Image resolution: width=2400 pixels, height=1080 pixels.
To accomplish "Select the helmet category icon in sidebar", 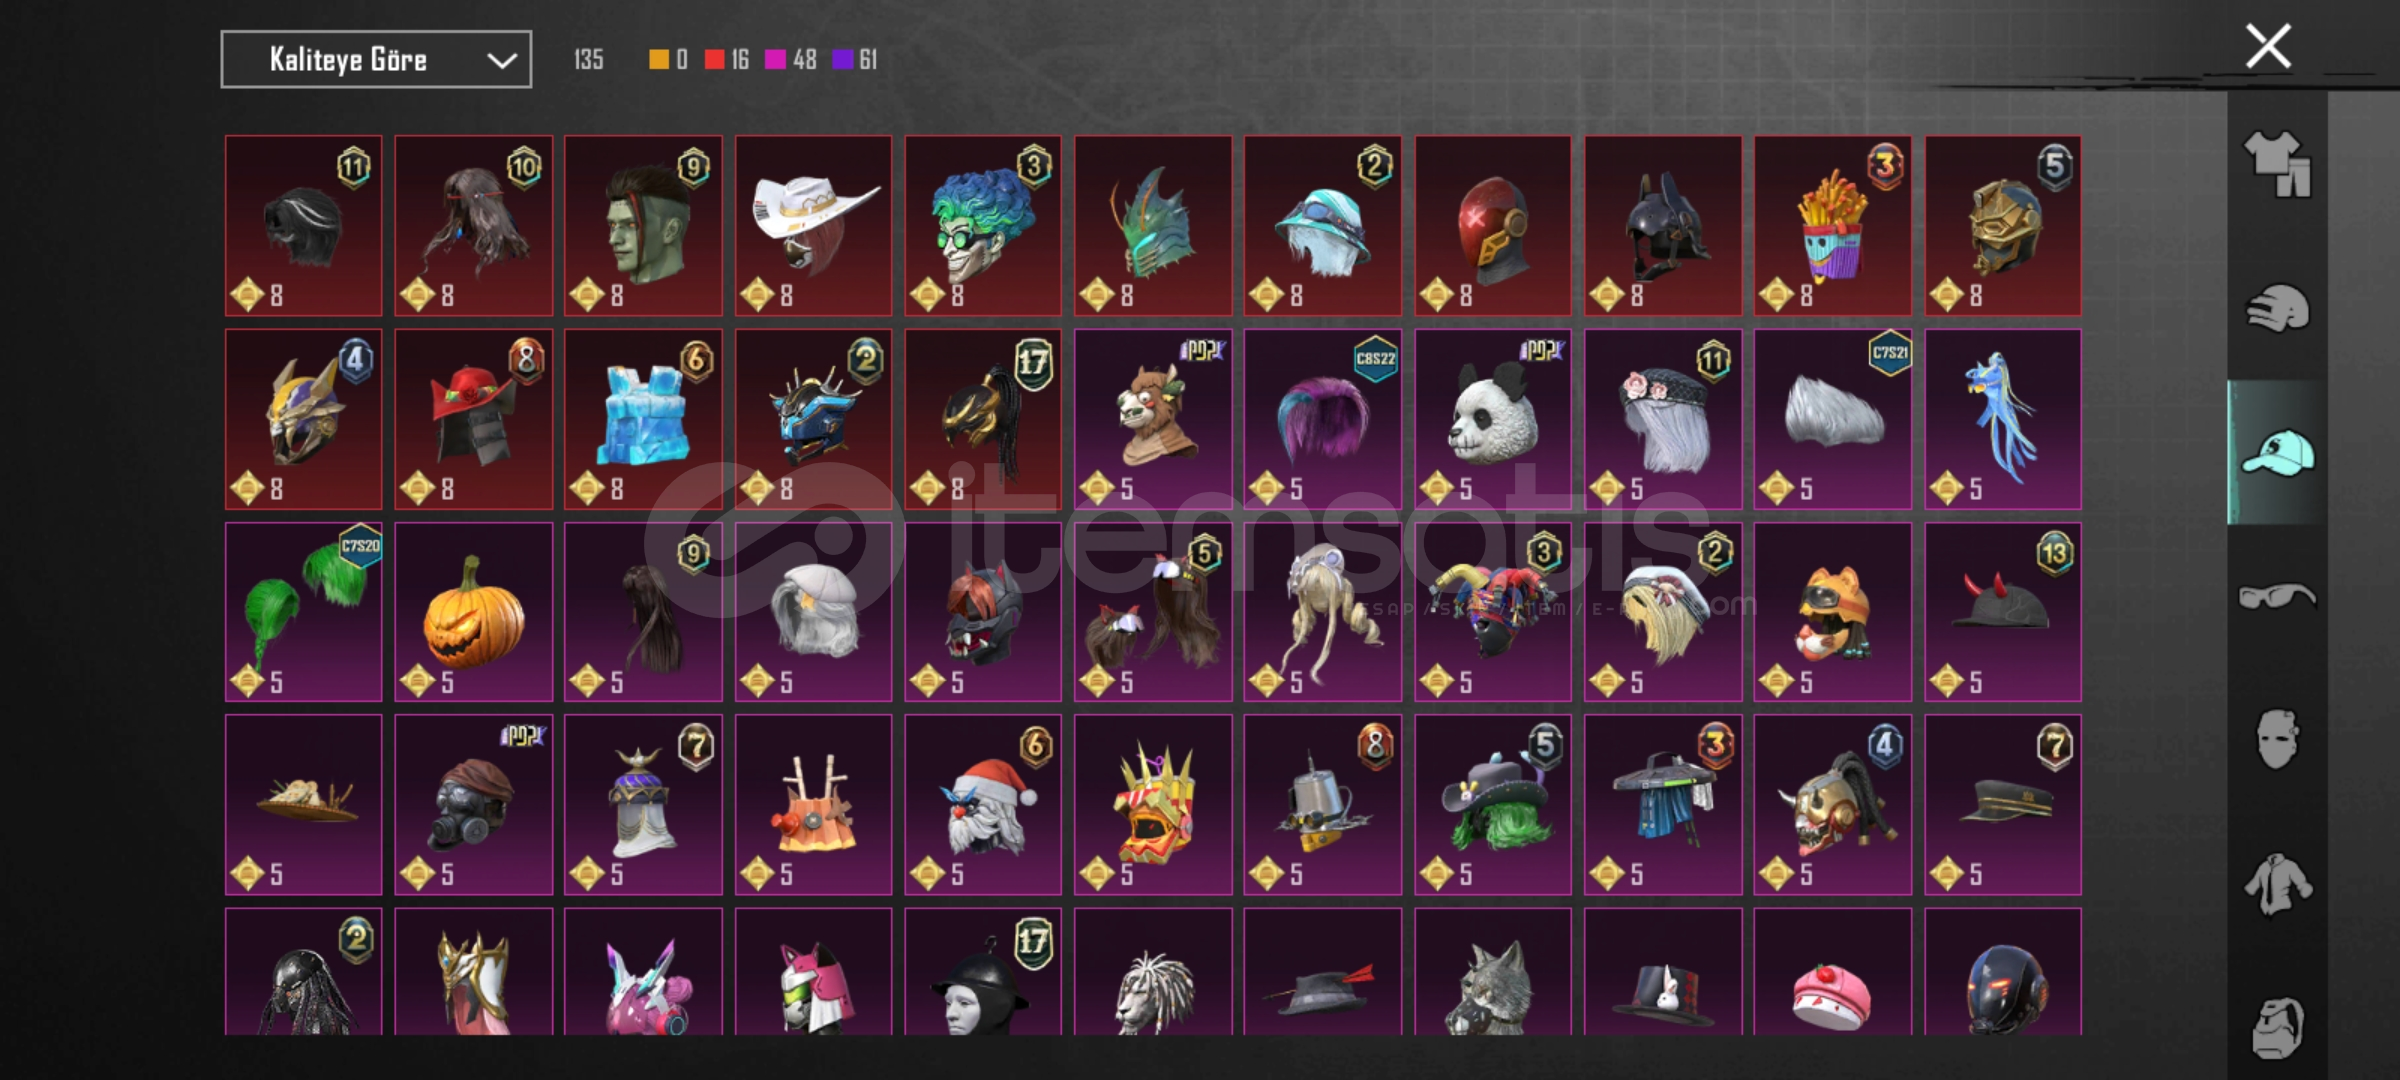I will [2277, 308].
